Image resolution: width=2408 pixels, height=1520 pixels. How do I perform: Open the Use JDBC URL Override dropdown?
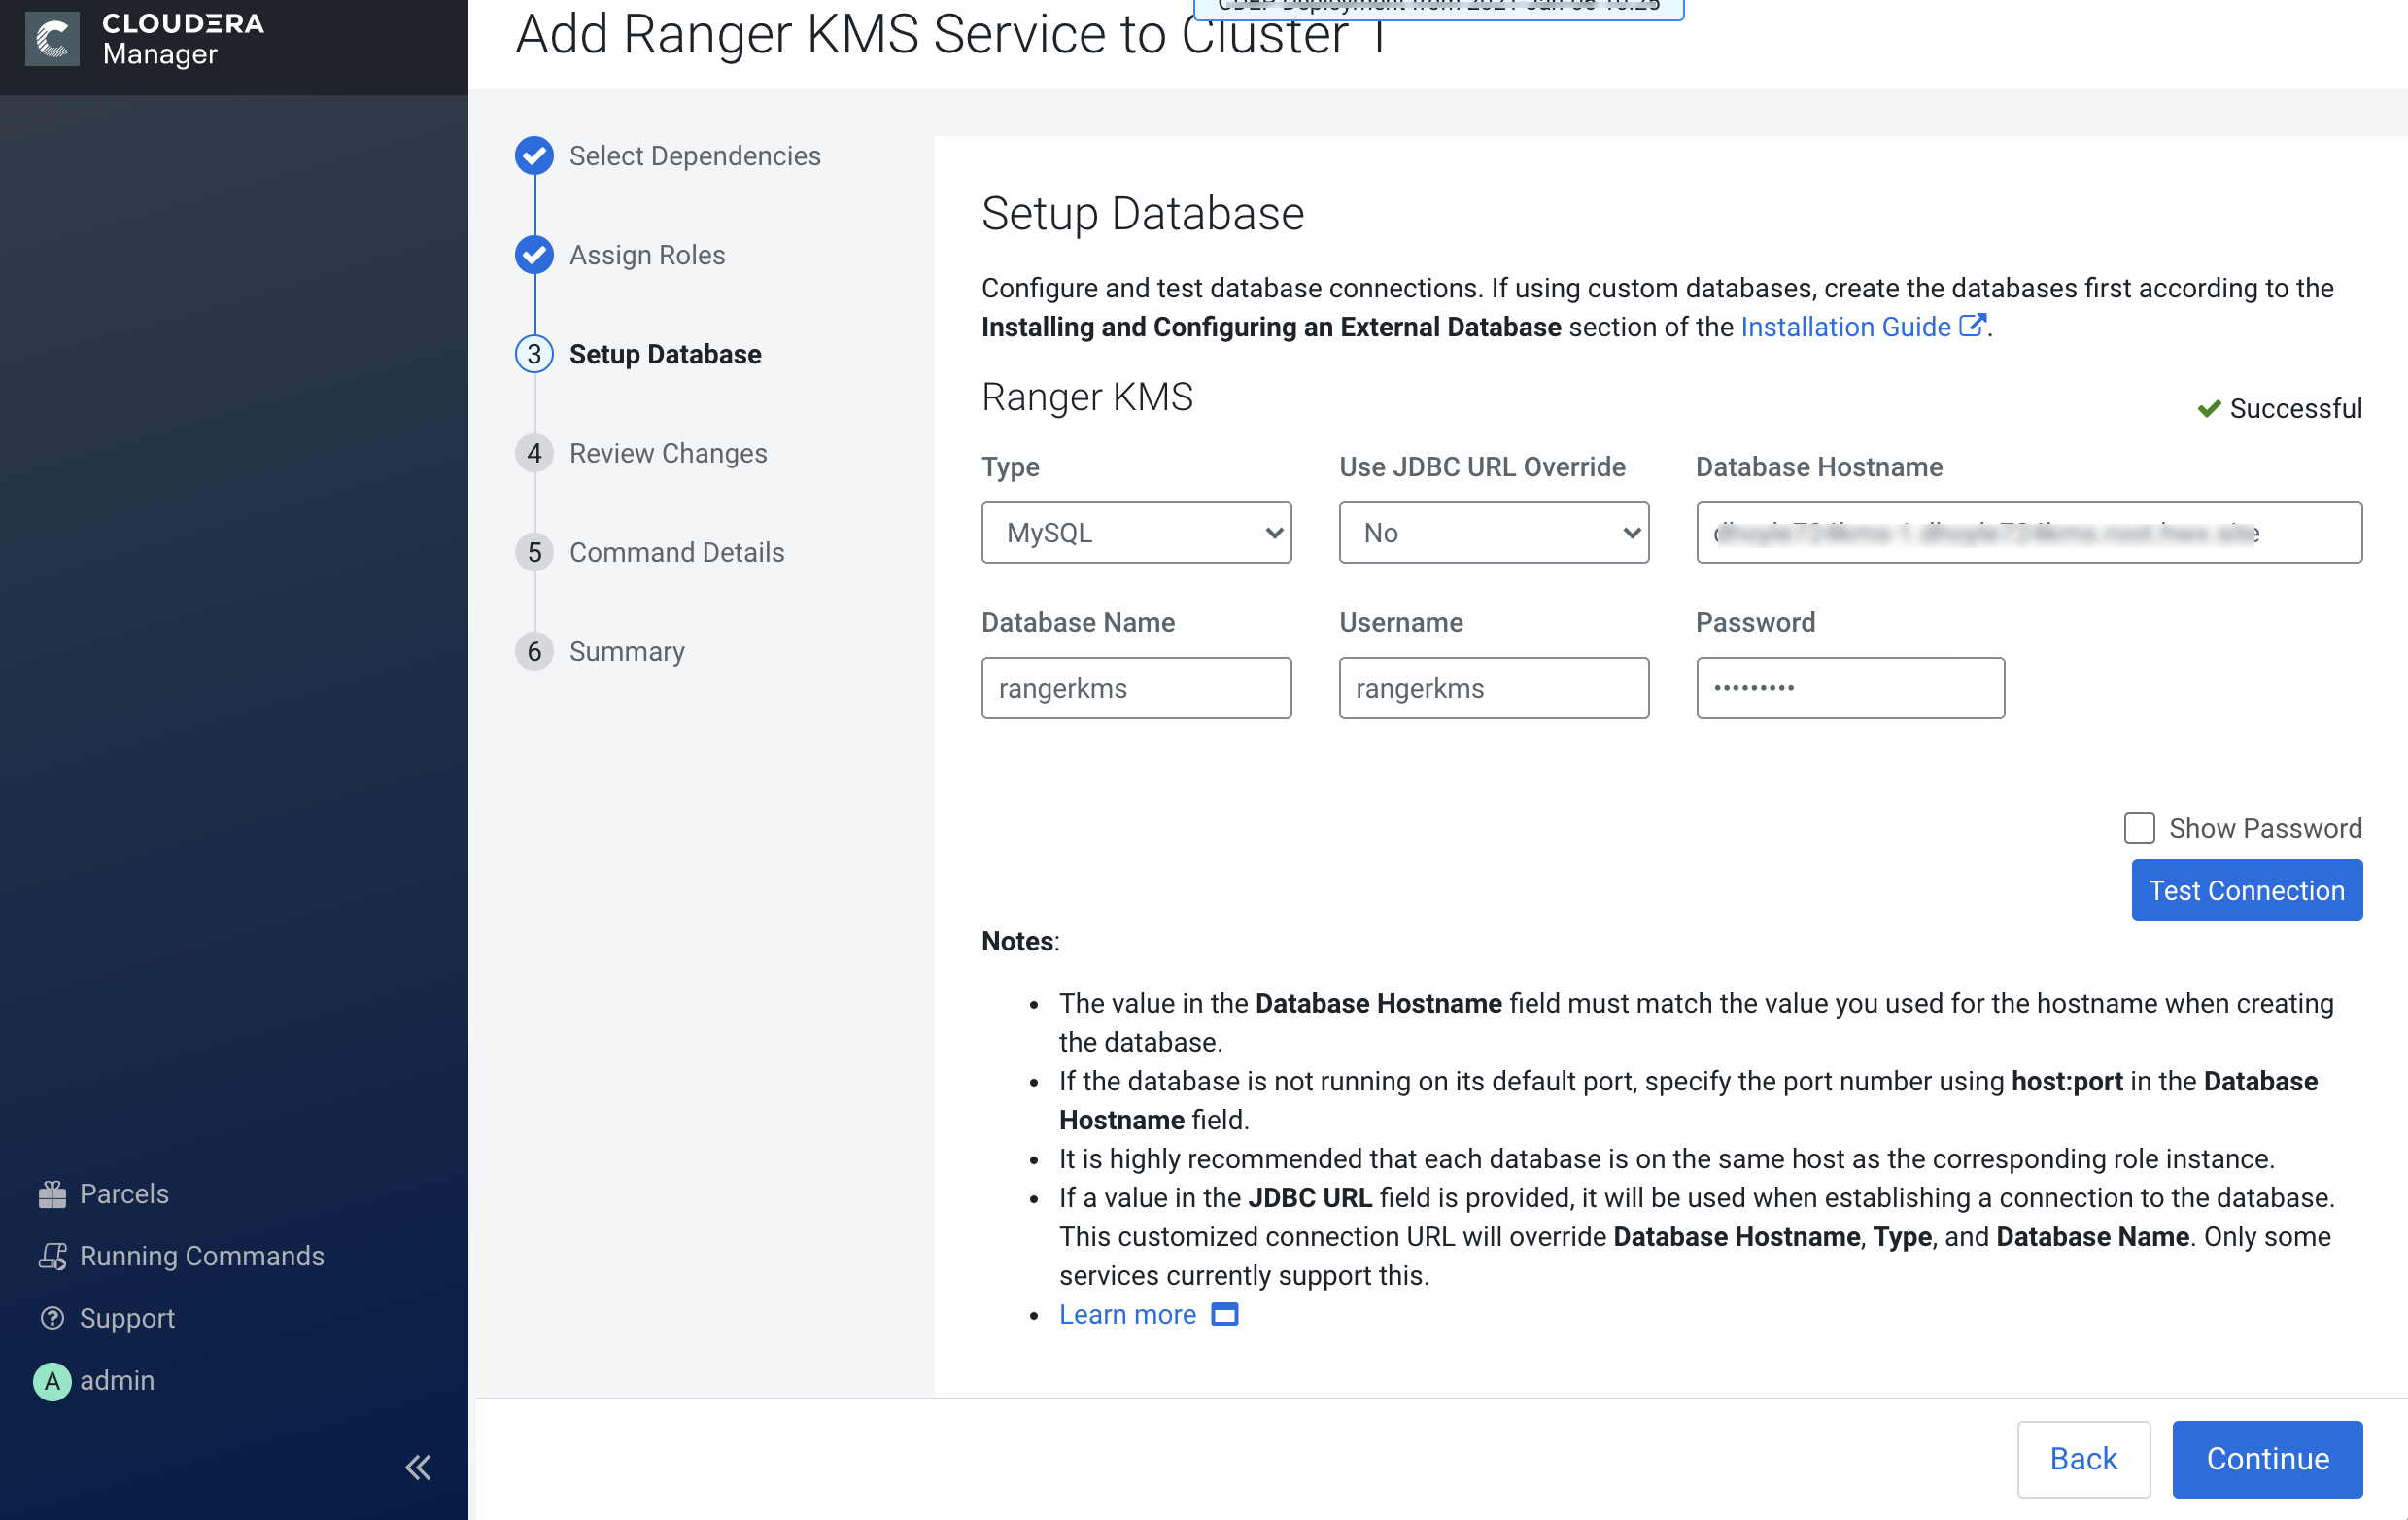[1493, 533]
